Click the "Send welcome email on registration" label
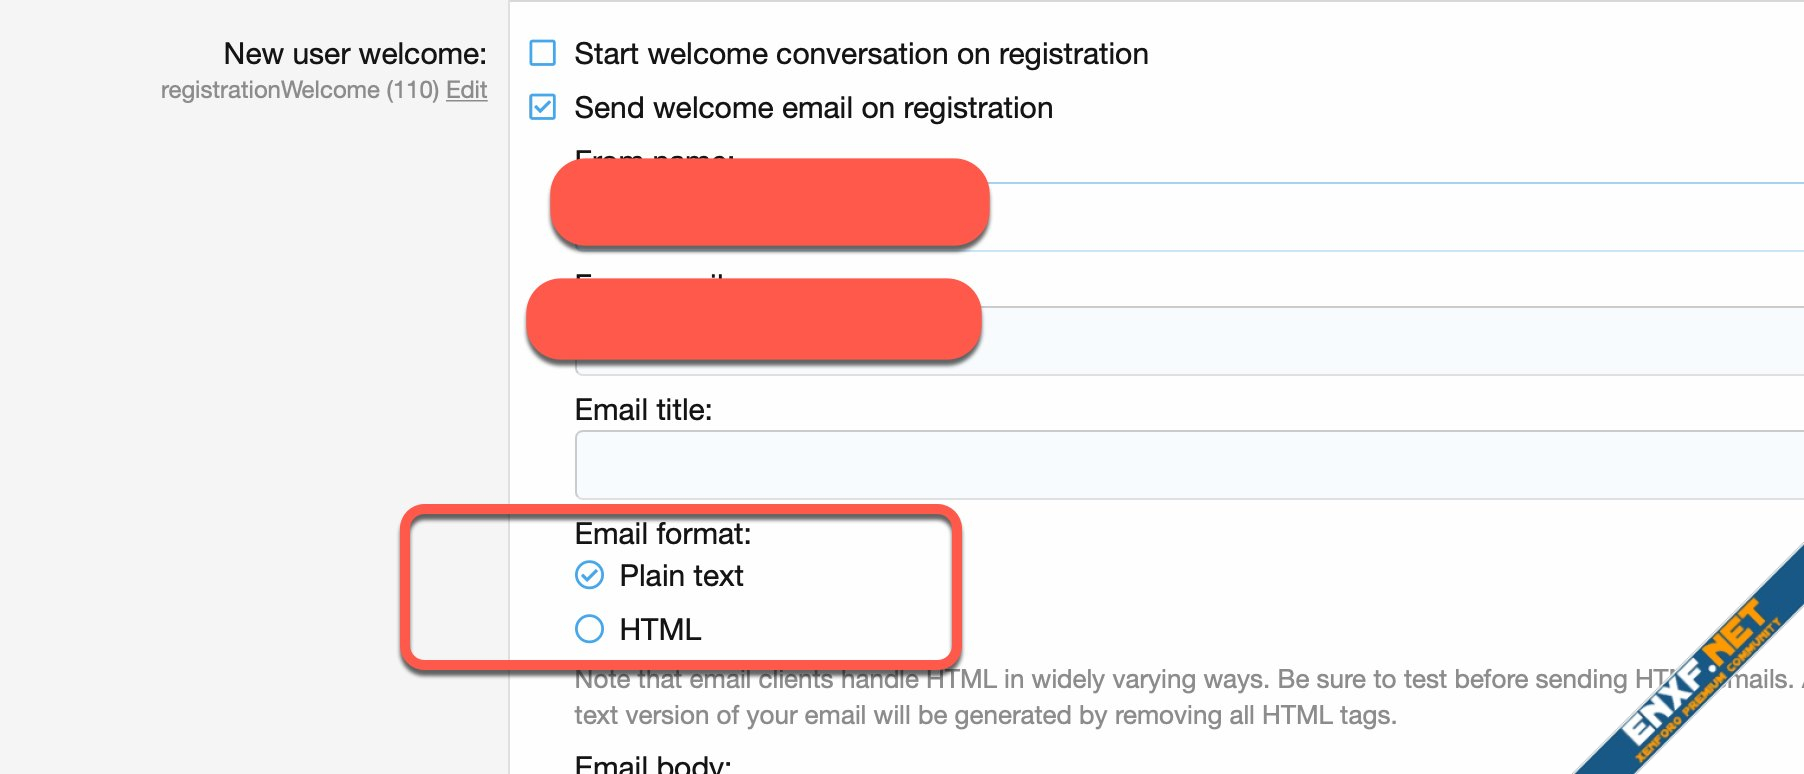The height and width of the screenshot is (774, 1804). (x=813, y=108)
